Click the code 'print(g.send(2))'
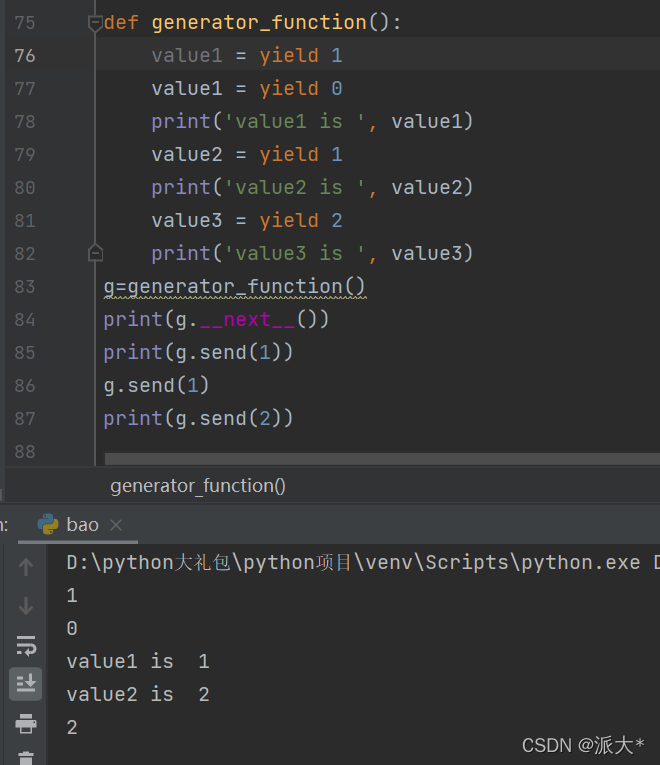 pyautogui.click(x=198, y=419)
